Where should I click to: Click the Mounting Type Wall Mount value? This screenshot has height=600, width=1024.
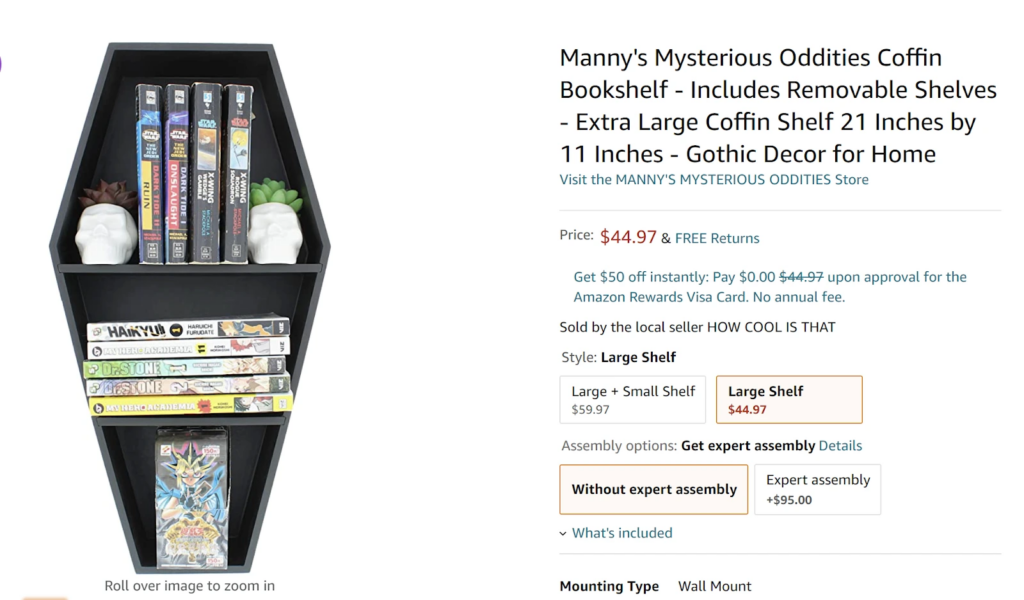[716, 586]
